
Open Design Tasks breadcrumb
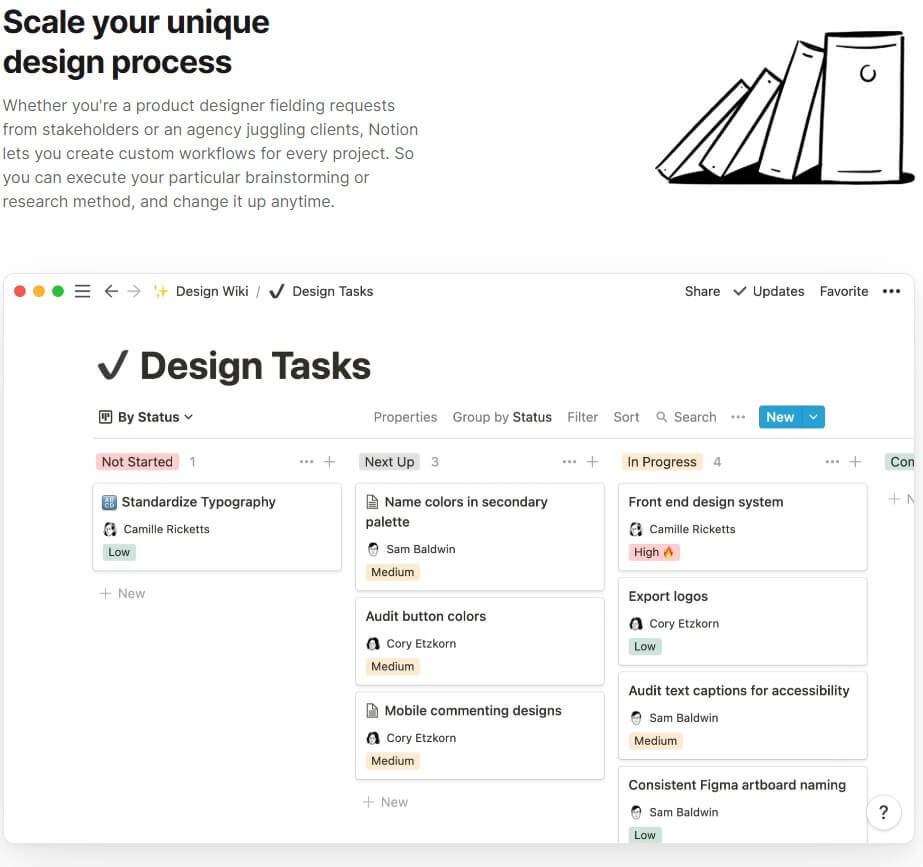click(333, 291)
